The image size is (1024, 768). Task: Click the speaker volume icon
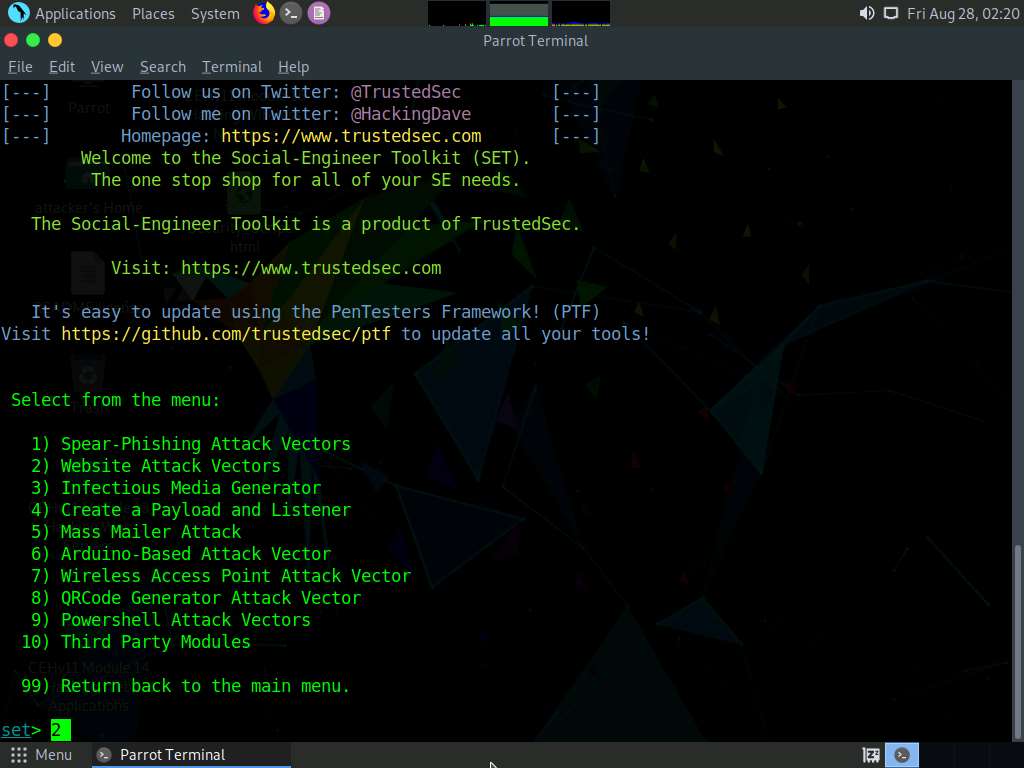(x=866, y=13)
